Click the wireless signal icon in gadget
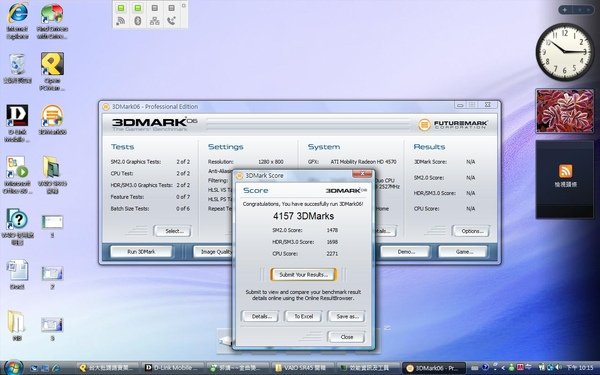 pos(121,21)
